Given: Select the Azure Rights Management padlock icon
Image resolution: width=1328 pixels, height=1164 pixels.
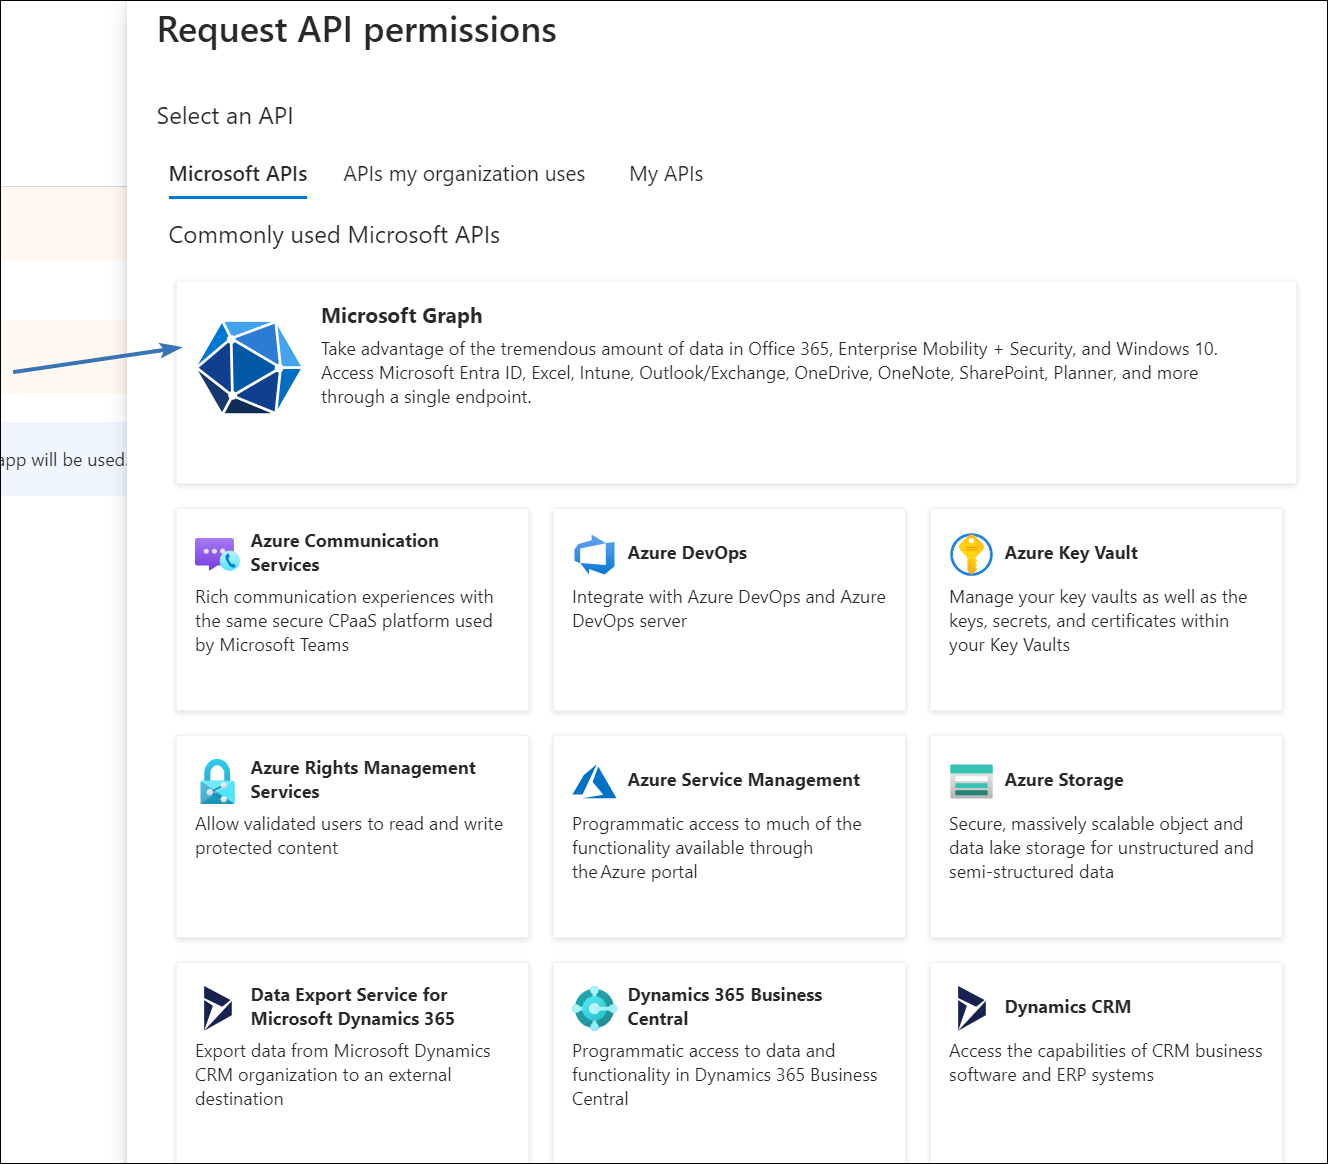Looking at the screenshot, I should click(217, 781).
